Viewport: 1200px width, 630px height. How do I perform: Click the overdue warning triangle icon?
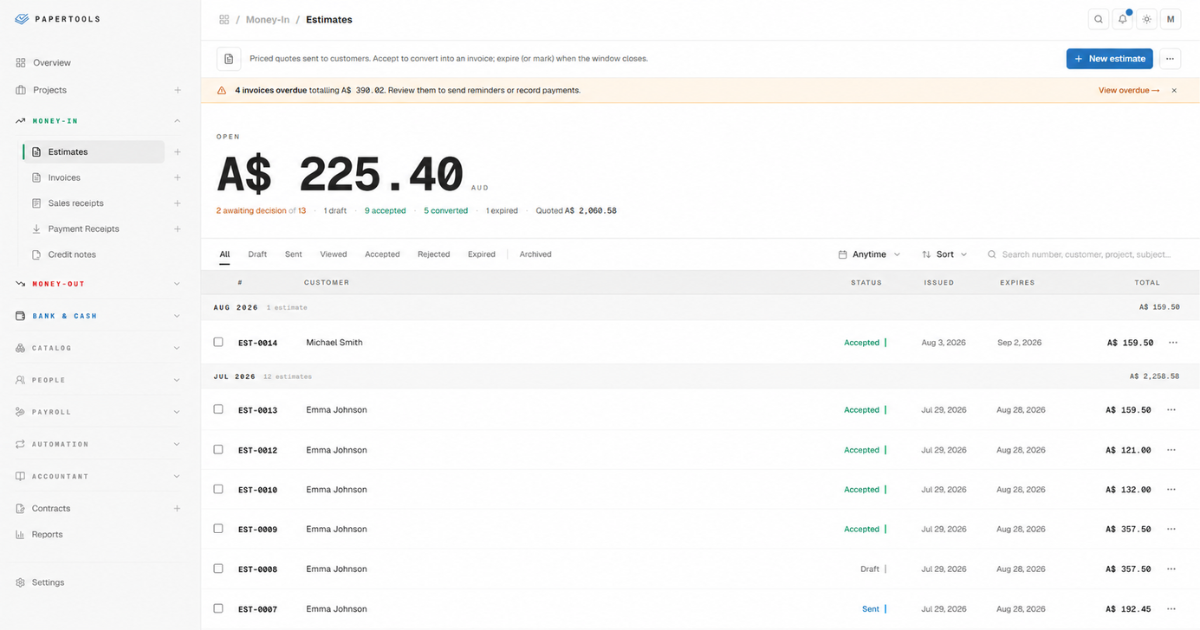[222, 90]
